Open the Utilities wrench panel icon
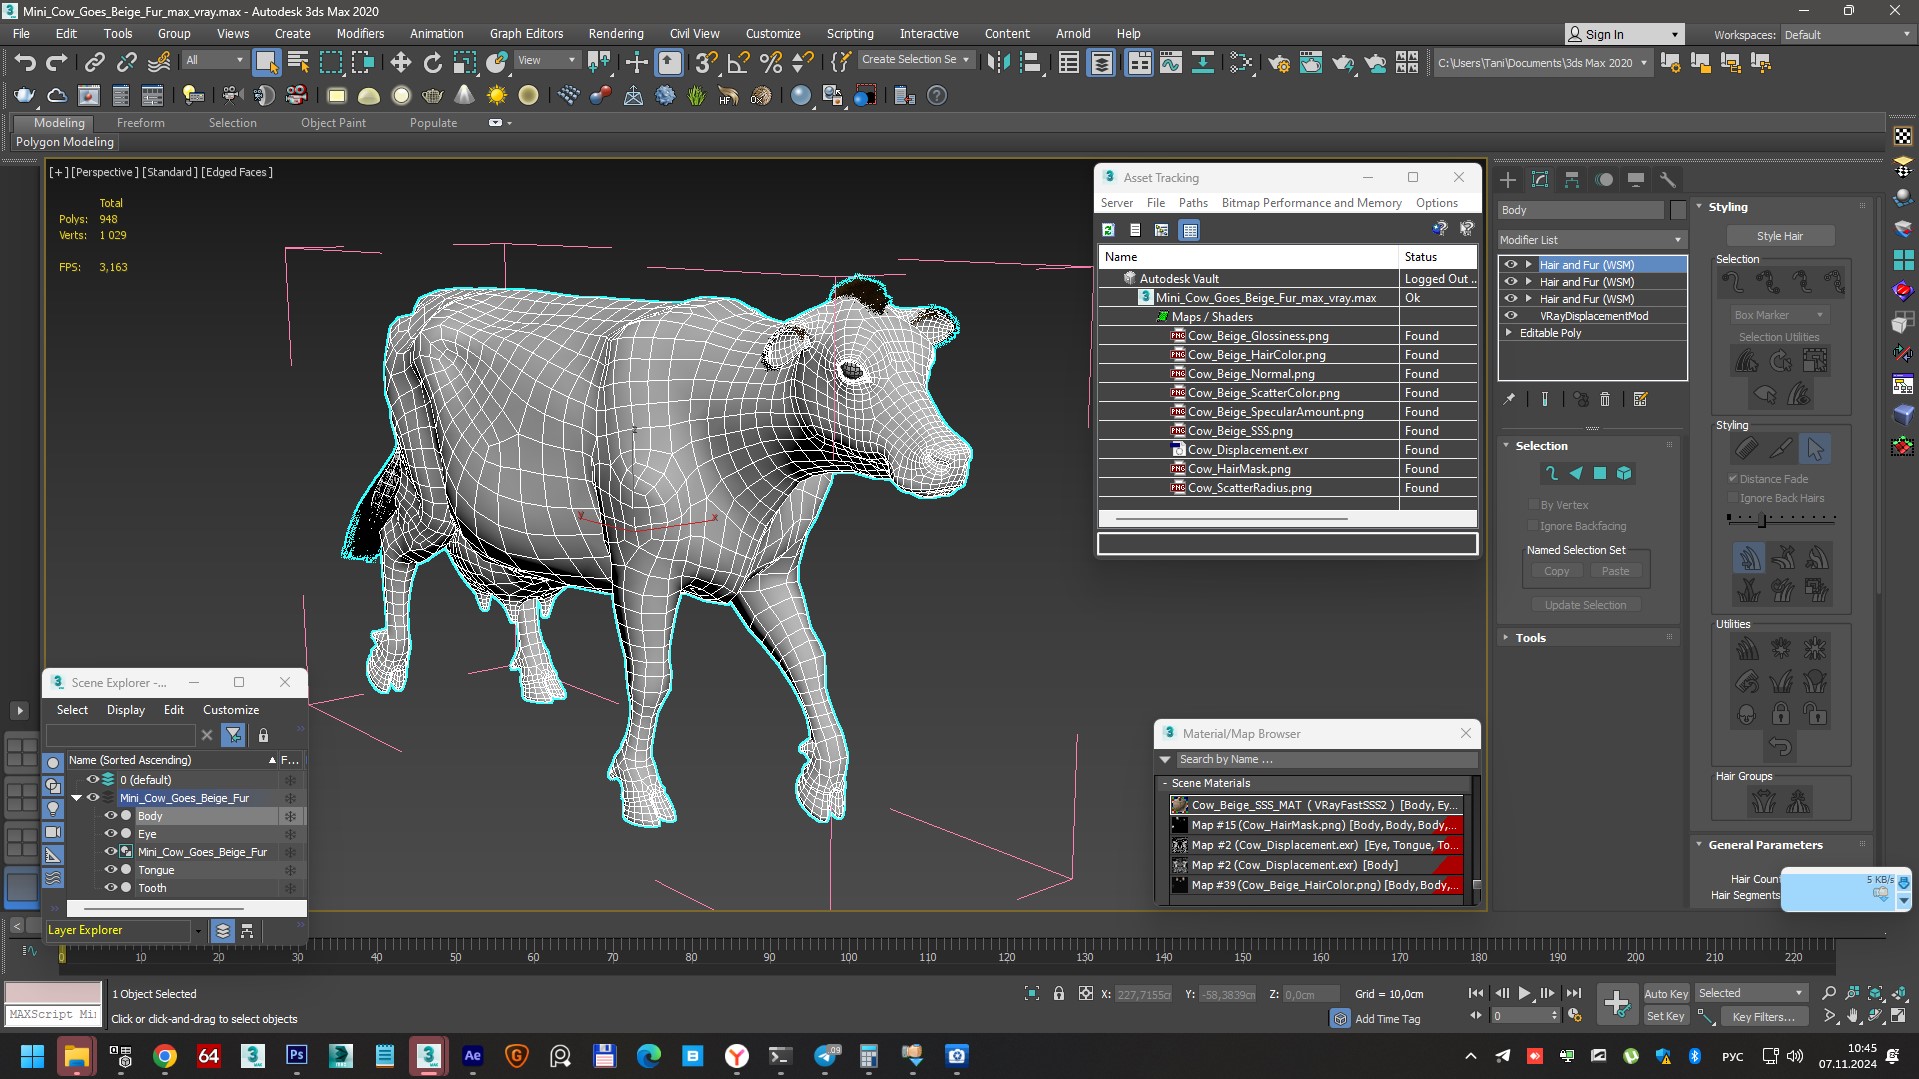The width and height of the screenshot is (1919, 1079). pyautogui.click(x=1667, y=180)
